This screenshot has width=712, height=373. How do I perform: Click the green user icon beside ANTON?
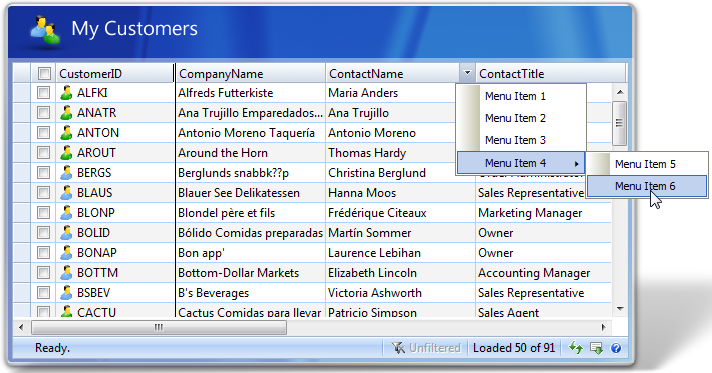pos(66,133)
